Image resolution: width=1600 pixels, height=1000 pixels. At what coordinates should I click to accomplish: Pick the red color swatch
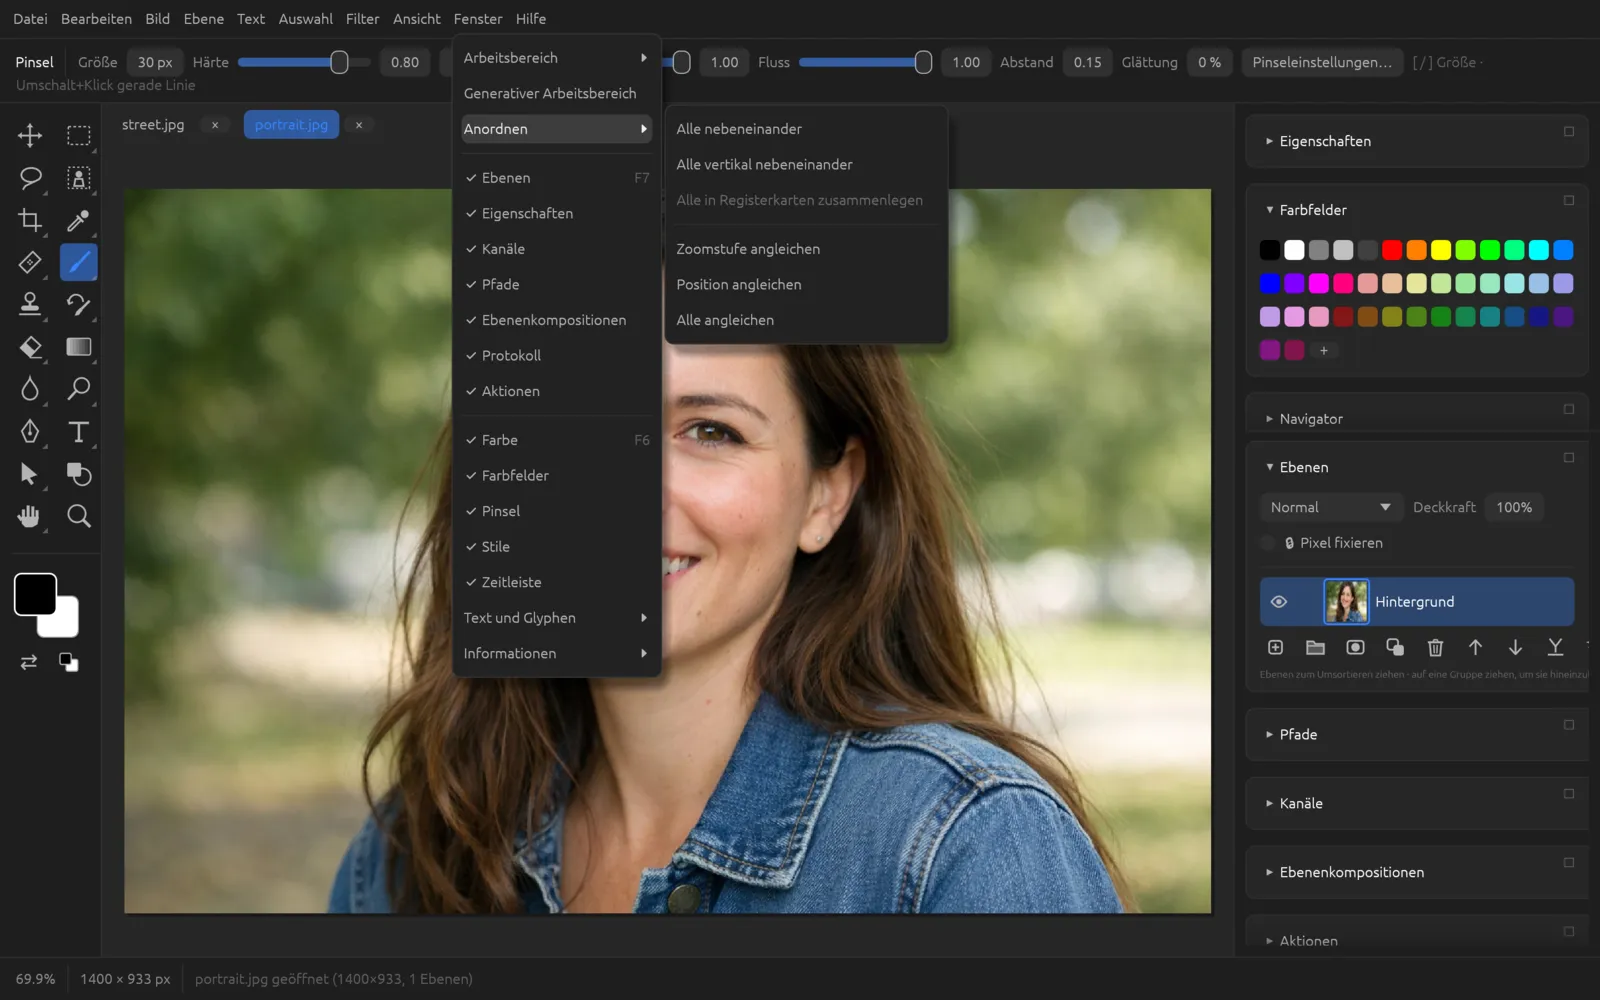[x=1392, y=250]
